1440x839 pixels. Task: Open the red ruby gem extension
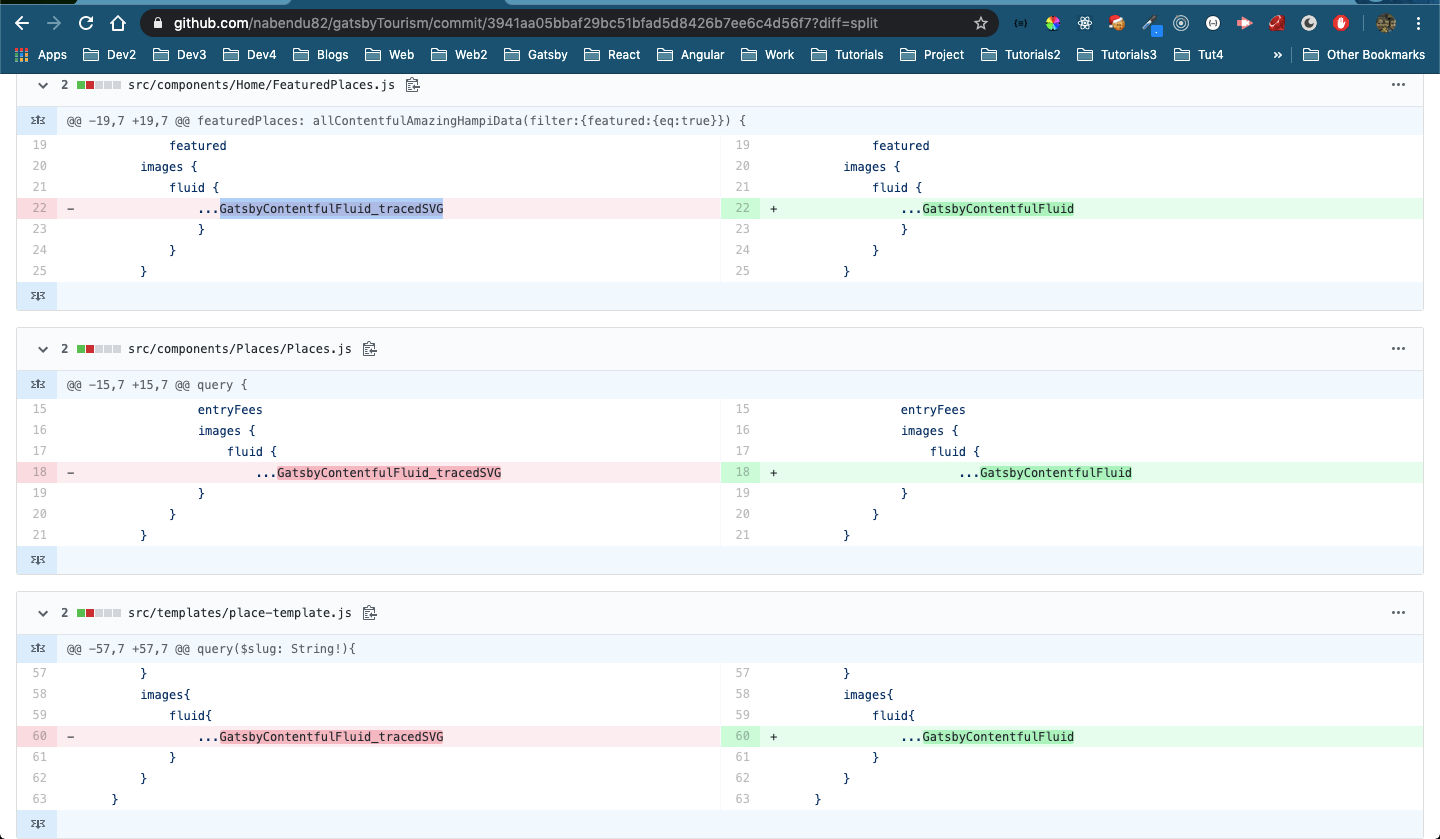pyautogui.click(x=1277, y=23)
